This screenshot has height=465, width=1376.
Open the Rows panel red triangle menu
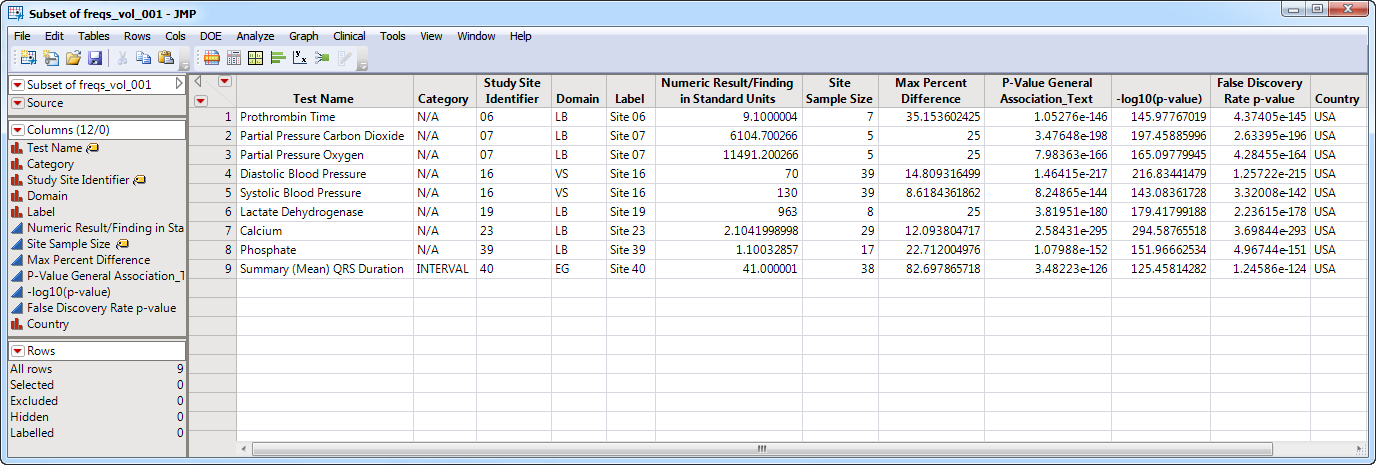pyautogui.click(x=18, y=351)
